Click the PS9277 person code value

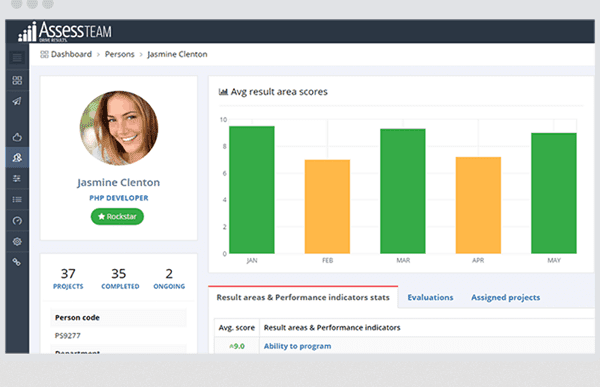point(68,336)
